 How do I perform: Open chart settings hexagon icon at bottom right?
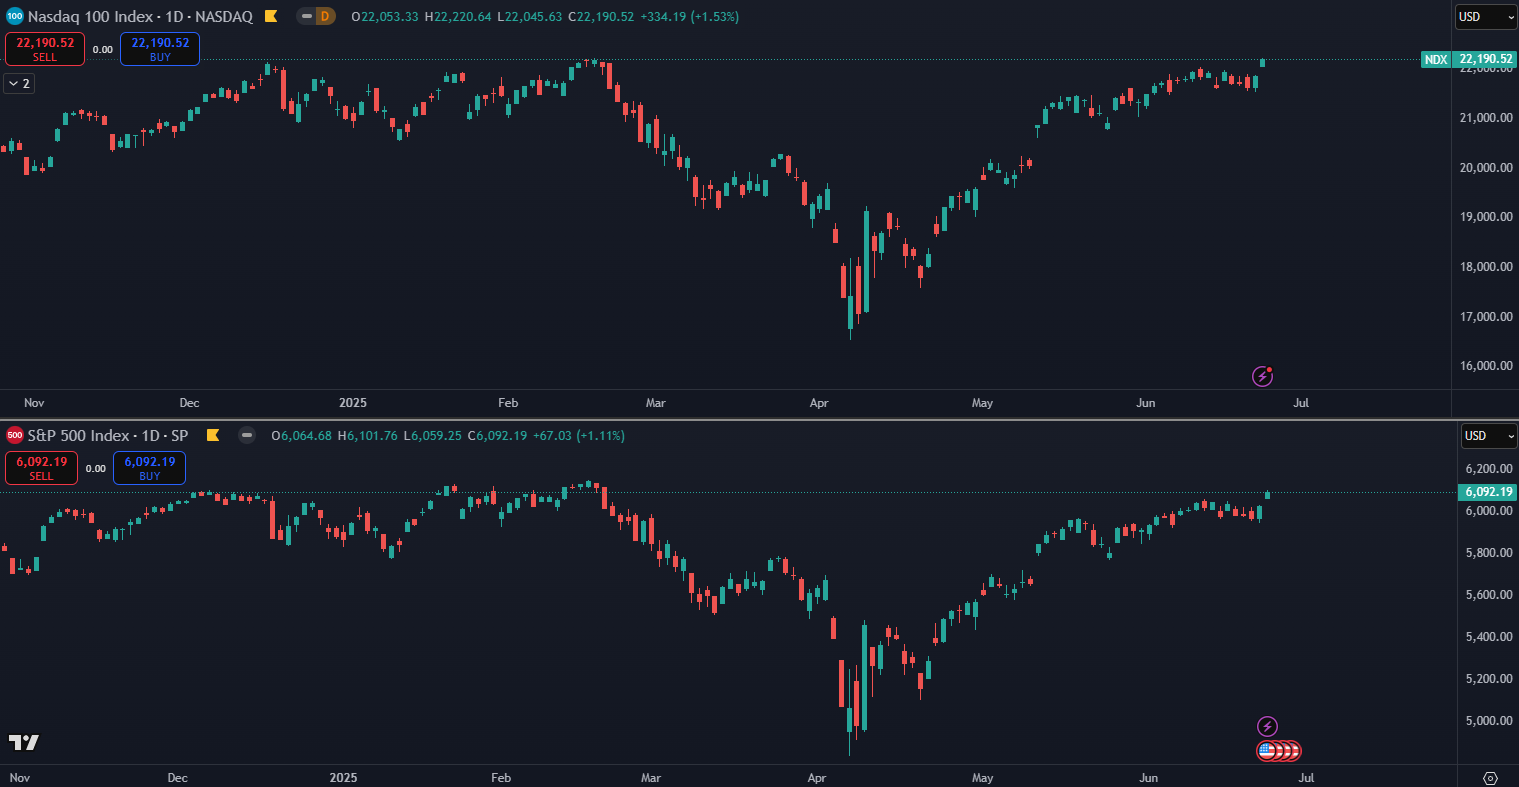coord(1490,778)
